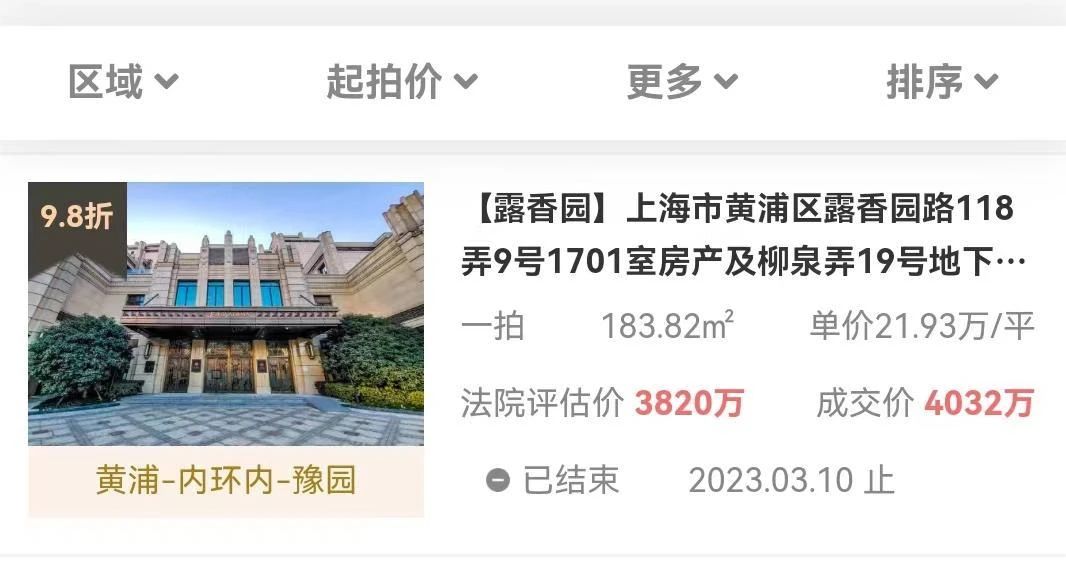This screenshot has width=1066, height=564.
Task: Click the 黄浦-内环内-豫园 location tag
Action: pos(226,480)
